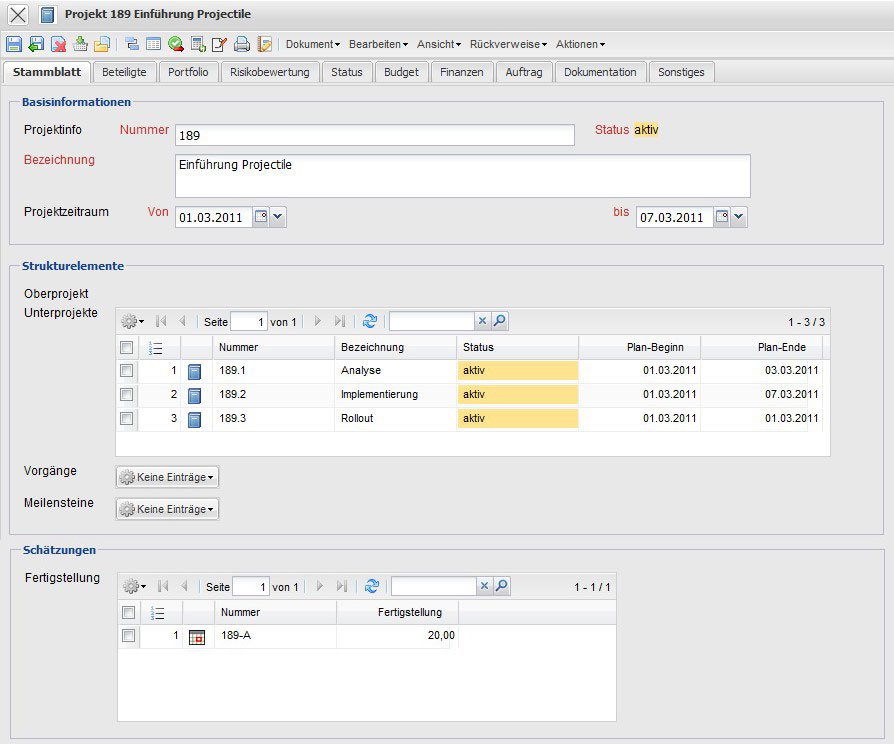Open the project icon for row 189.2
The image size is (894, 744).
tap(195, 395)
